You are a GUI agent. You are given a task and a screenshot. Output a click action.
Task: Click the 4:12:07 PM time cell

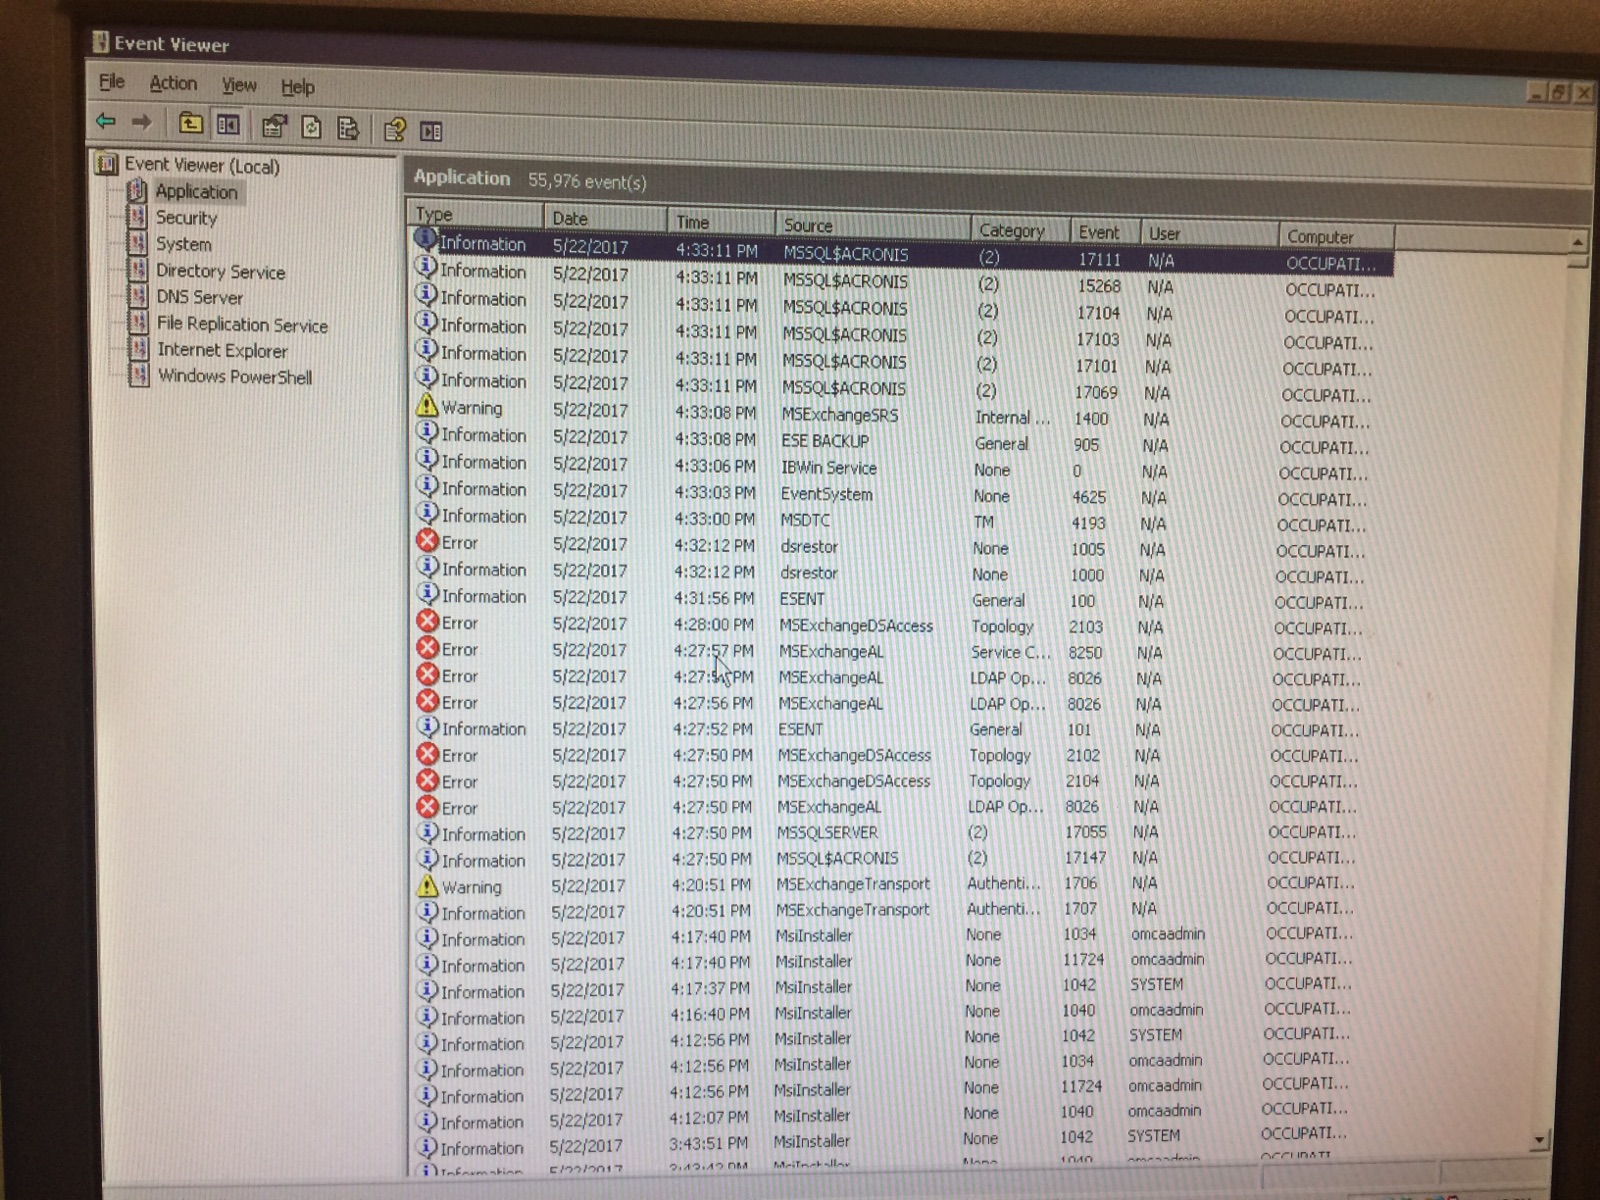click(x=709, y=1116)
